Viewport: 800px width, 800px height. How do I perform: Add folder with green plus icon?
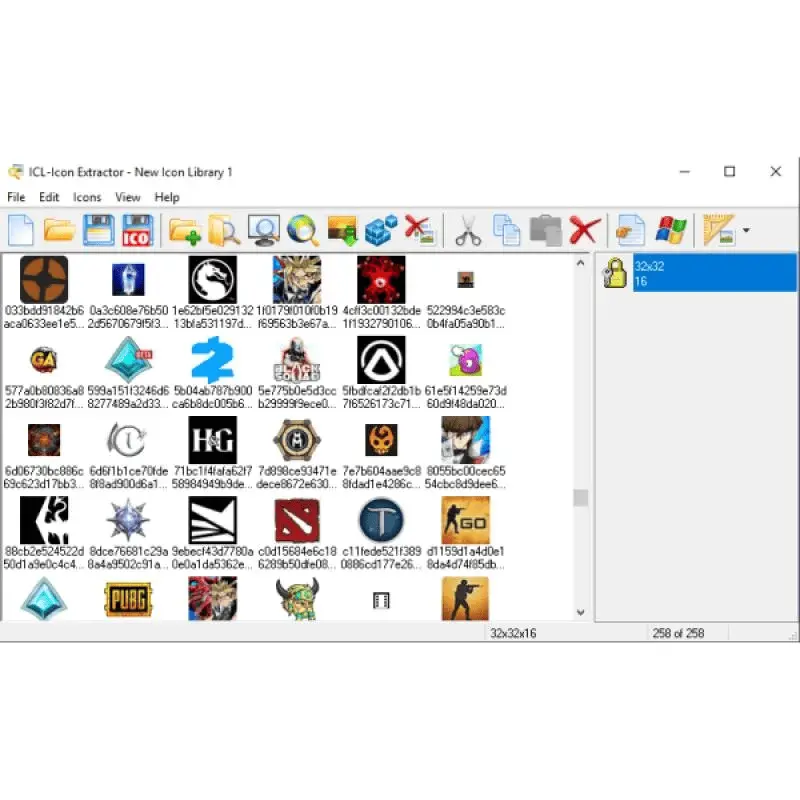tap(185, 232)
